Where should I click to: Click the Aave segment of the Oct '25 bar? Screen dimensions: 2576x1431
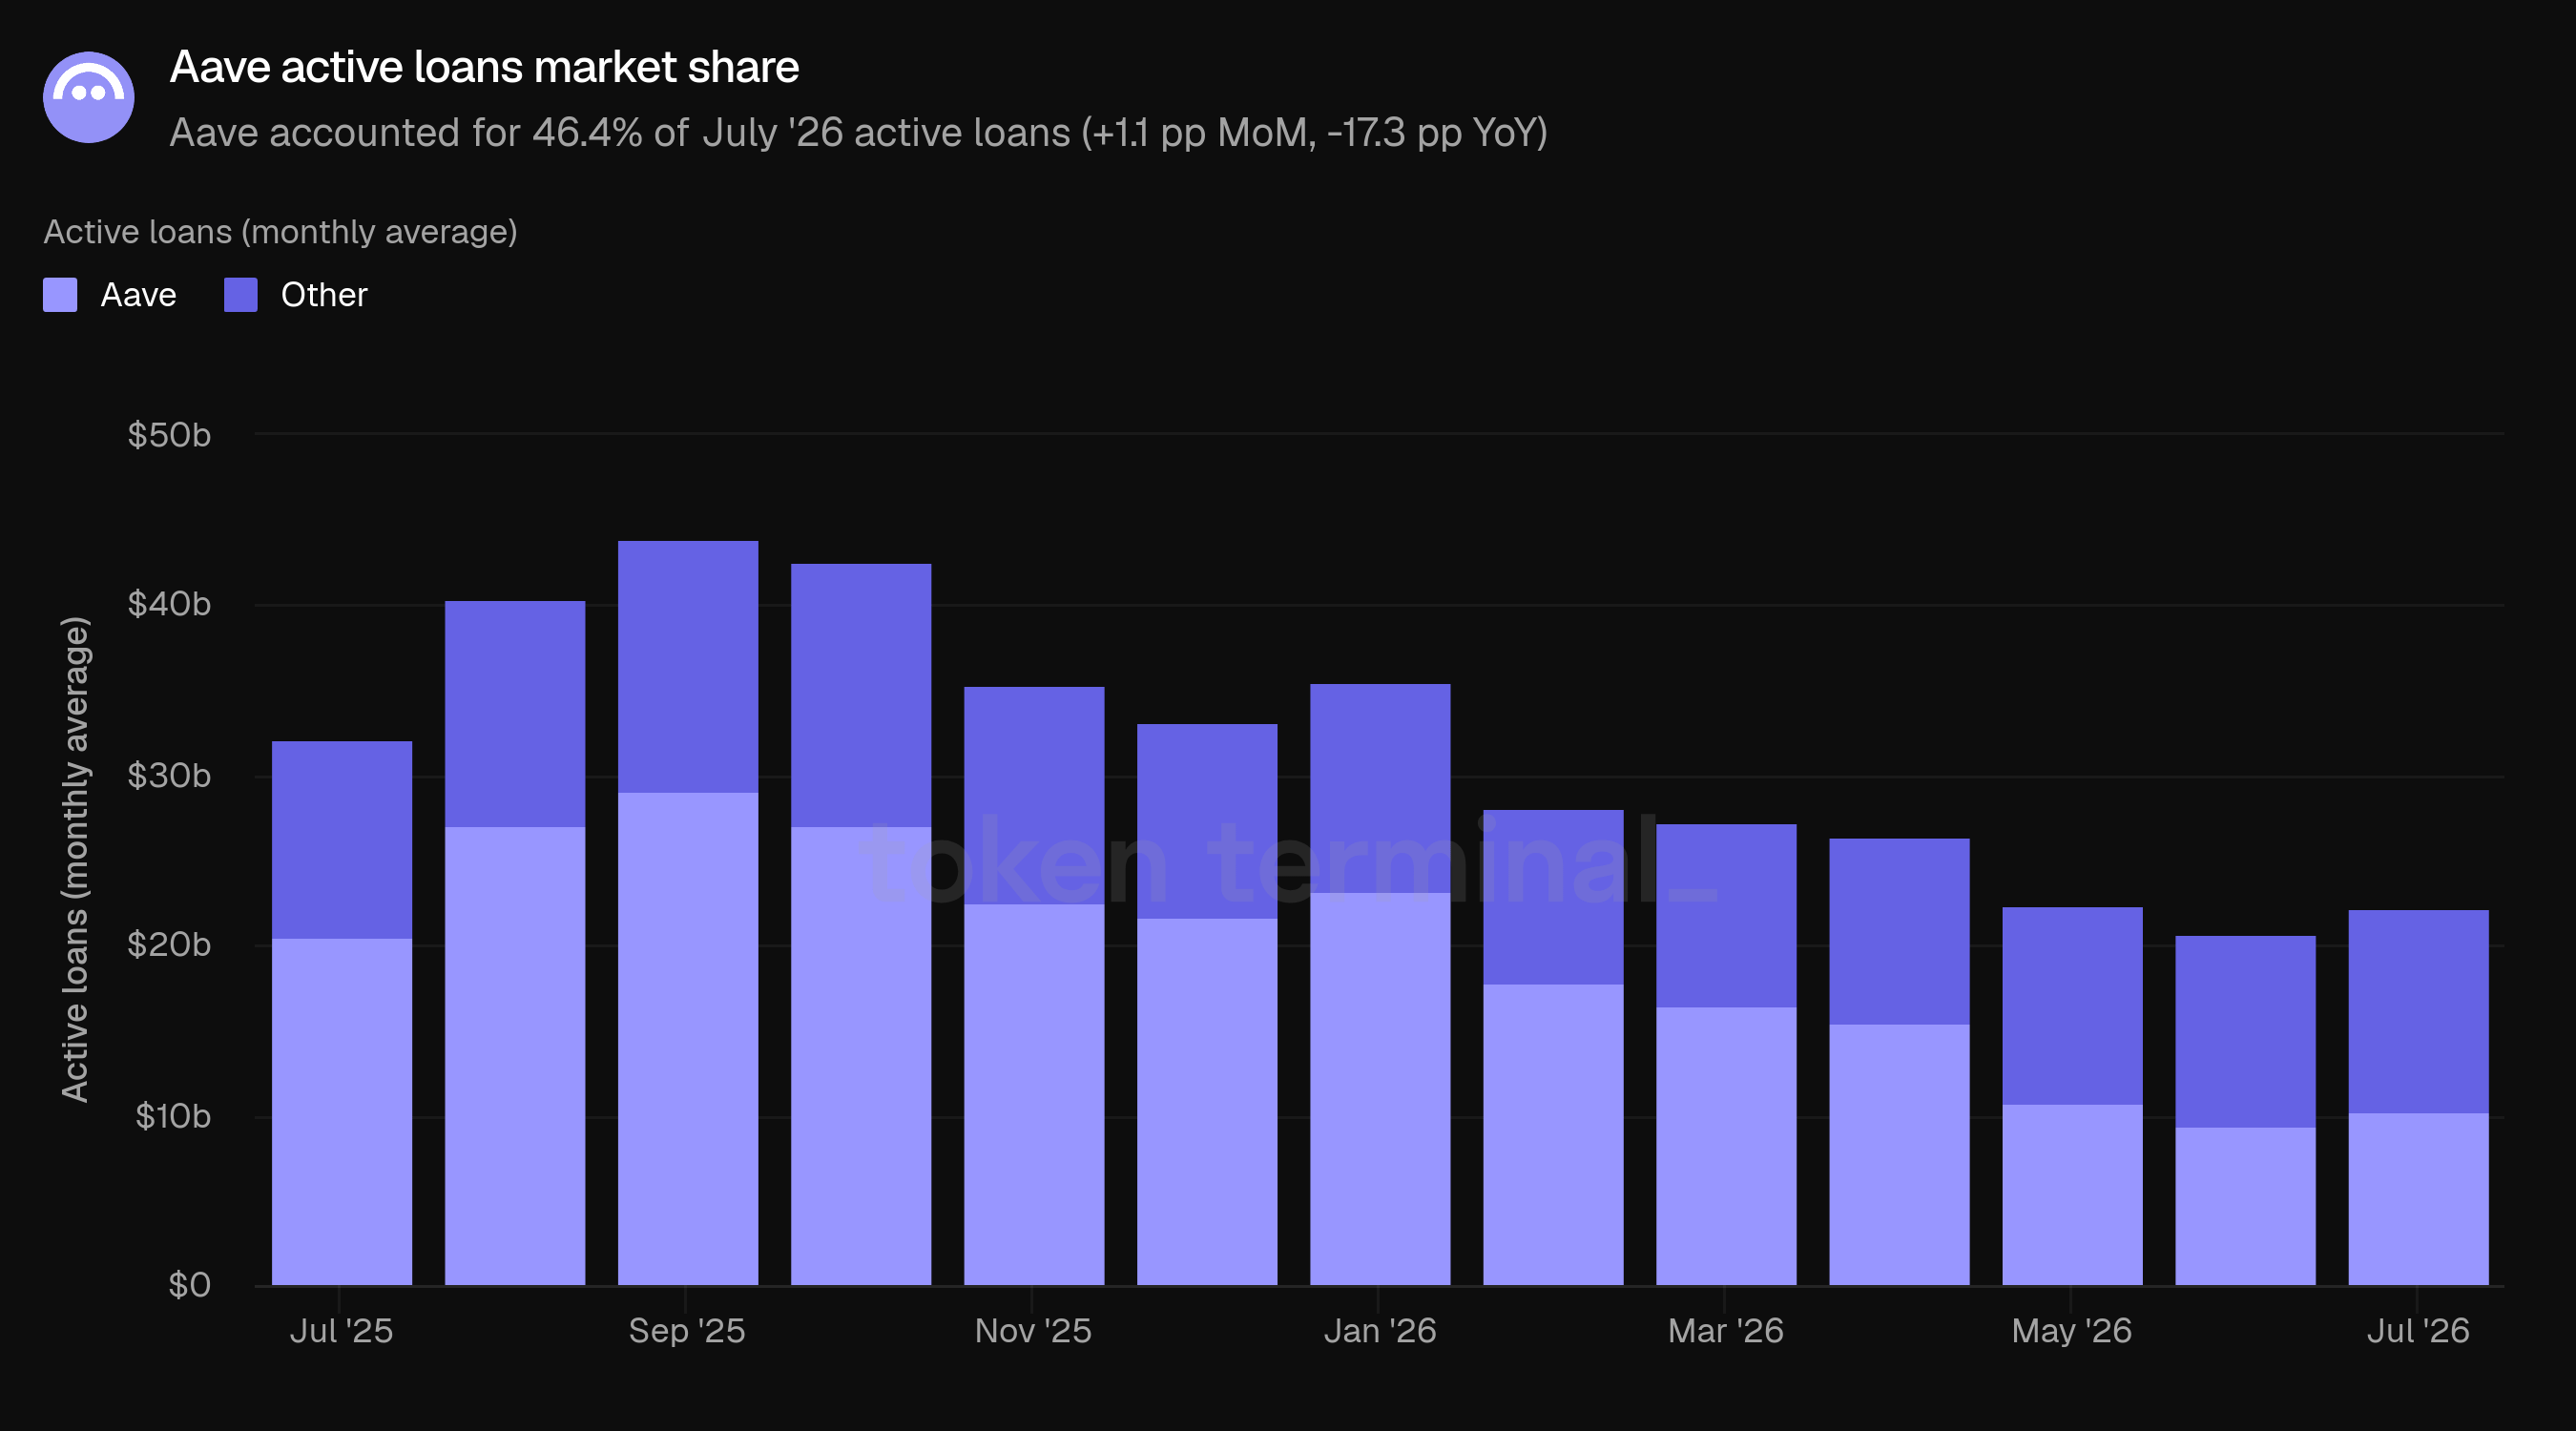(x=861, y=1056)
